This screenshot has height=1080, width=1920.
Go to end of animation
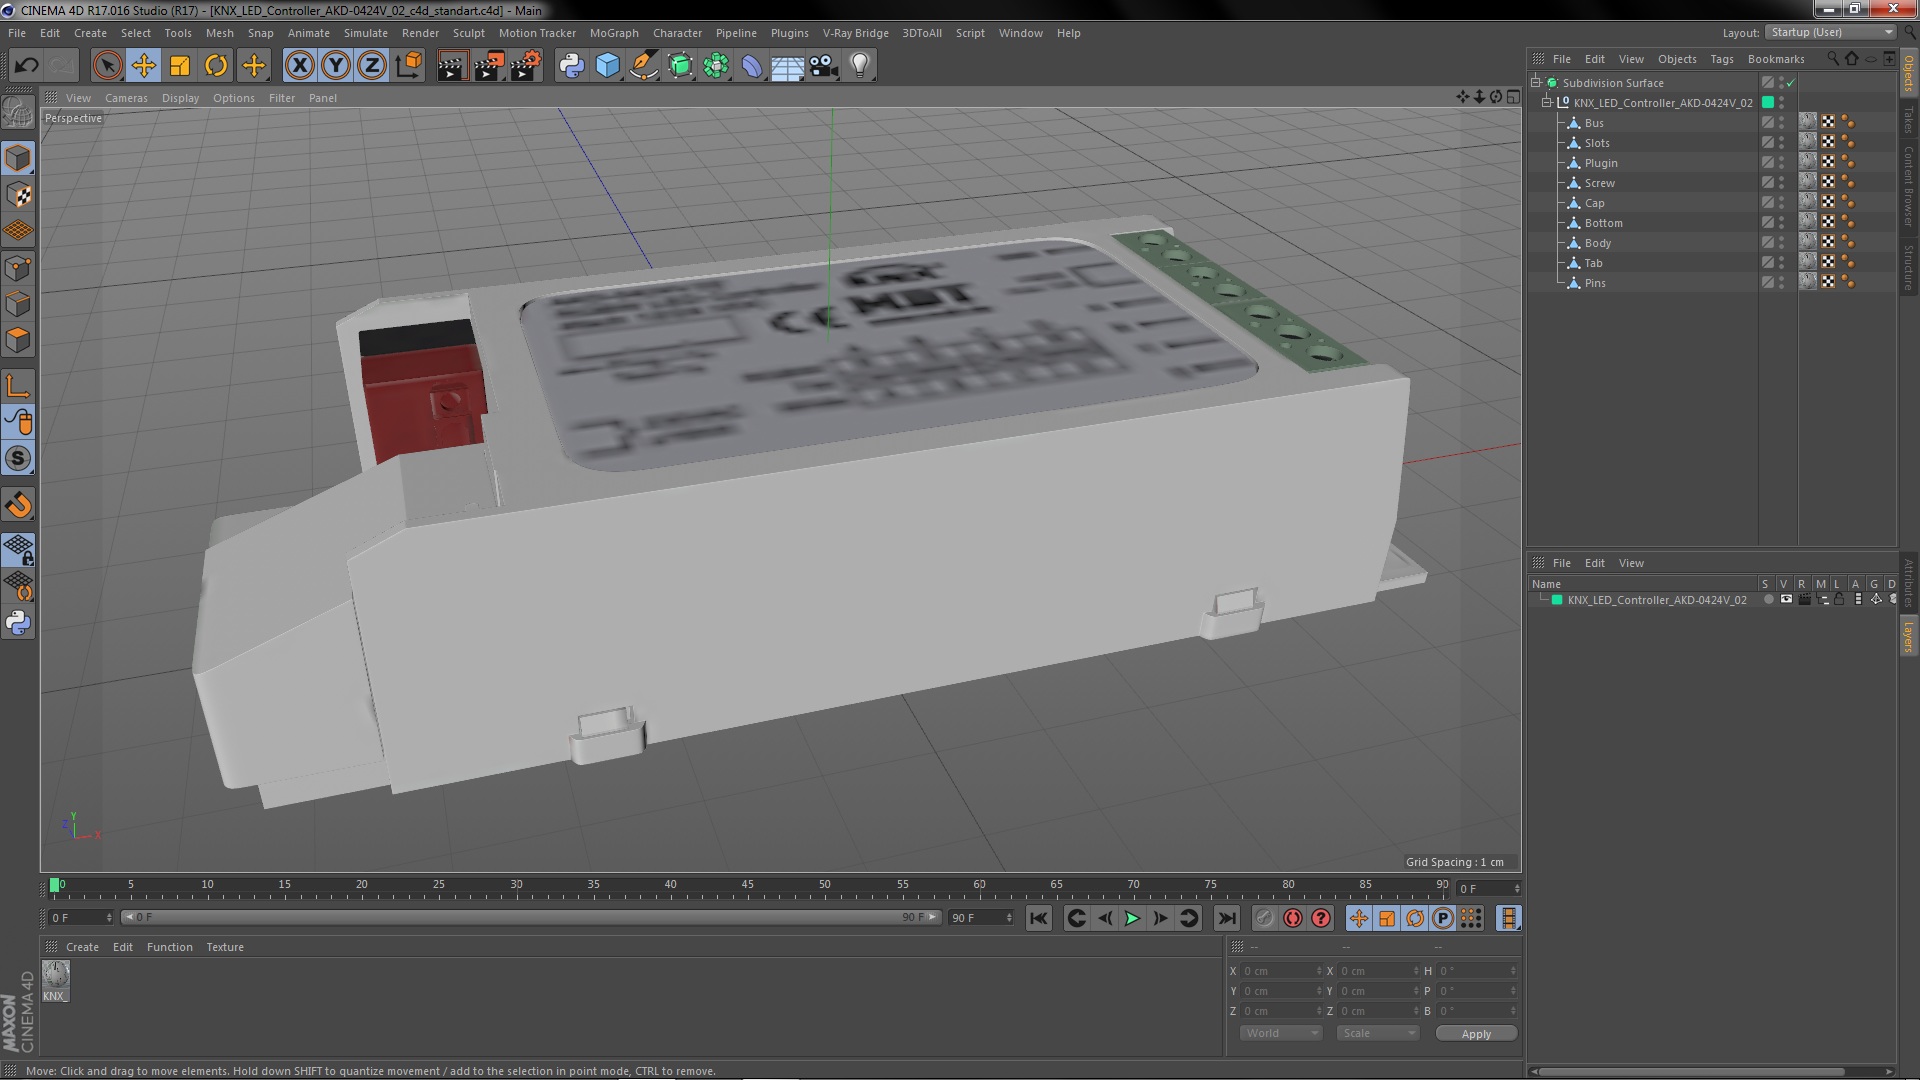(1226, 918)
